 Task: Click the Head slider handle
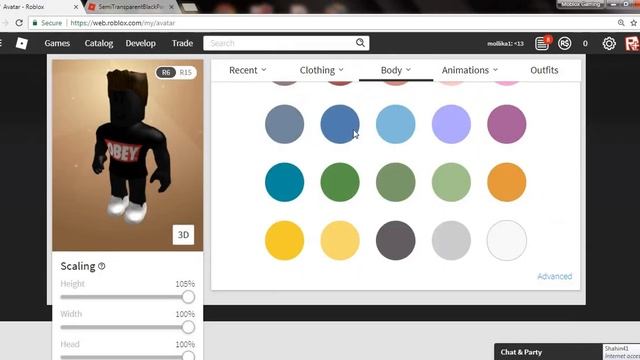point(188,356)
